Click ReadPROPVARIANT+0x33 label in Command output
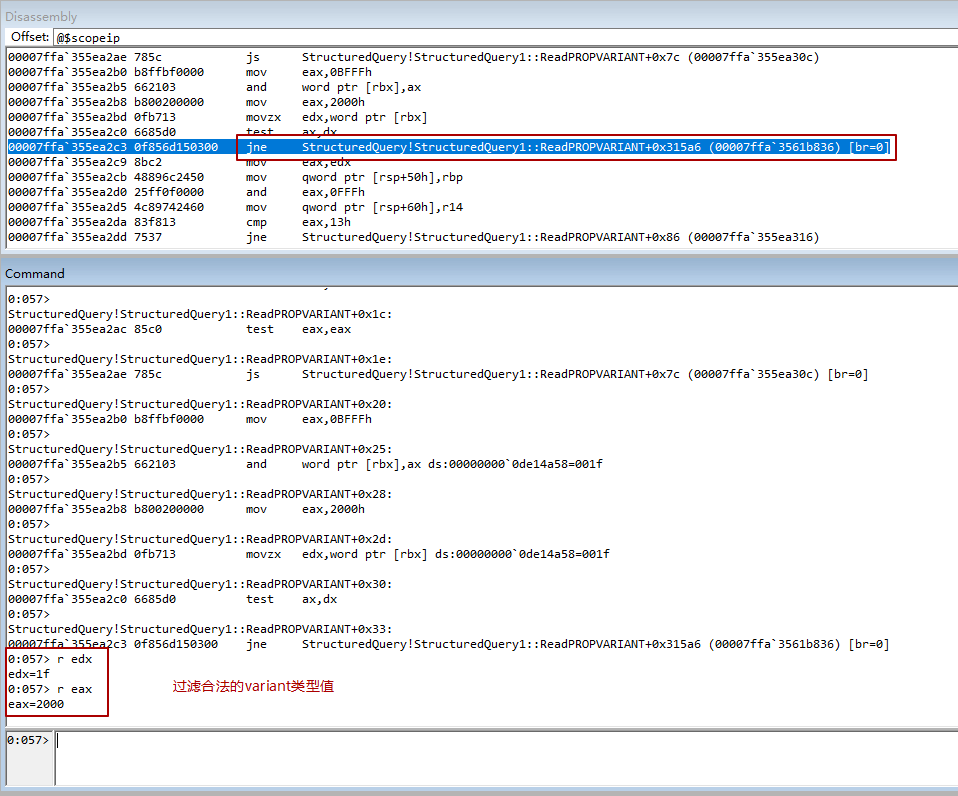The image size is (958, 796). coord(200,629)
